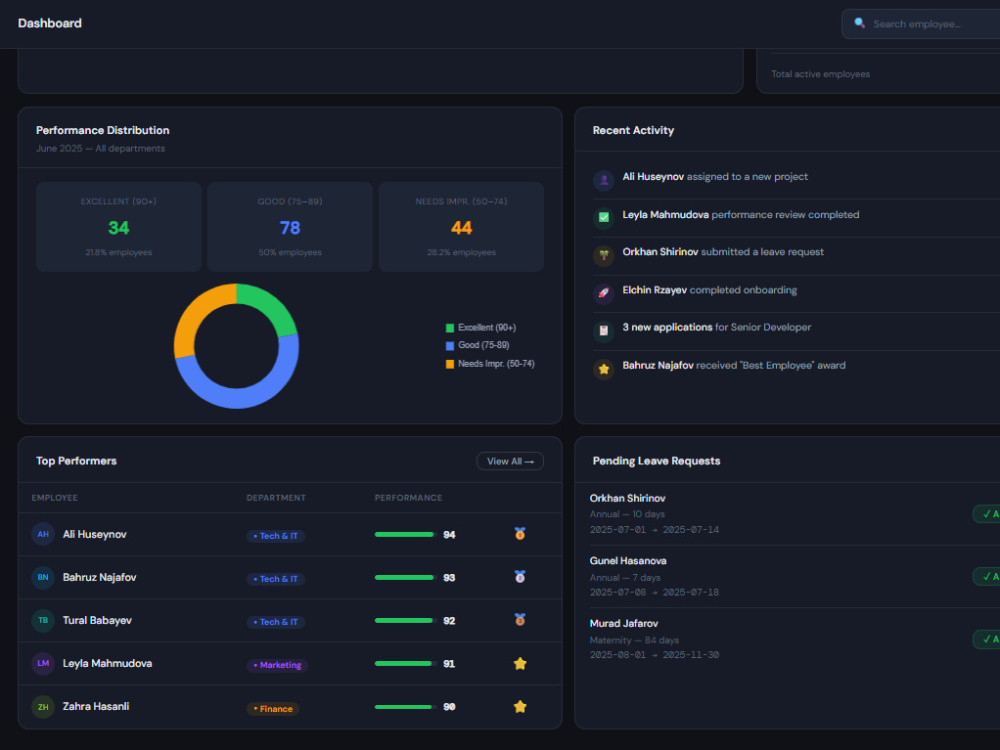
Task: Click the Needs Impr. card showing 44
Action: (461, 227)
